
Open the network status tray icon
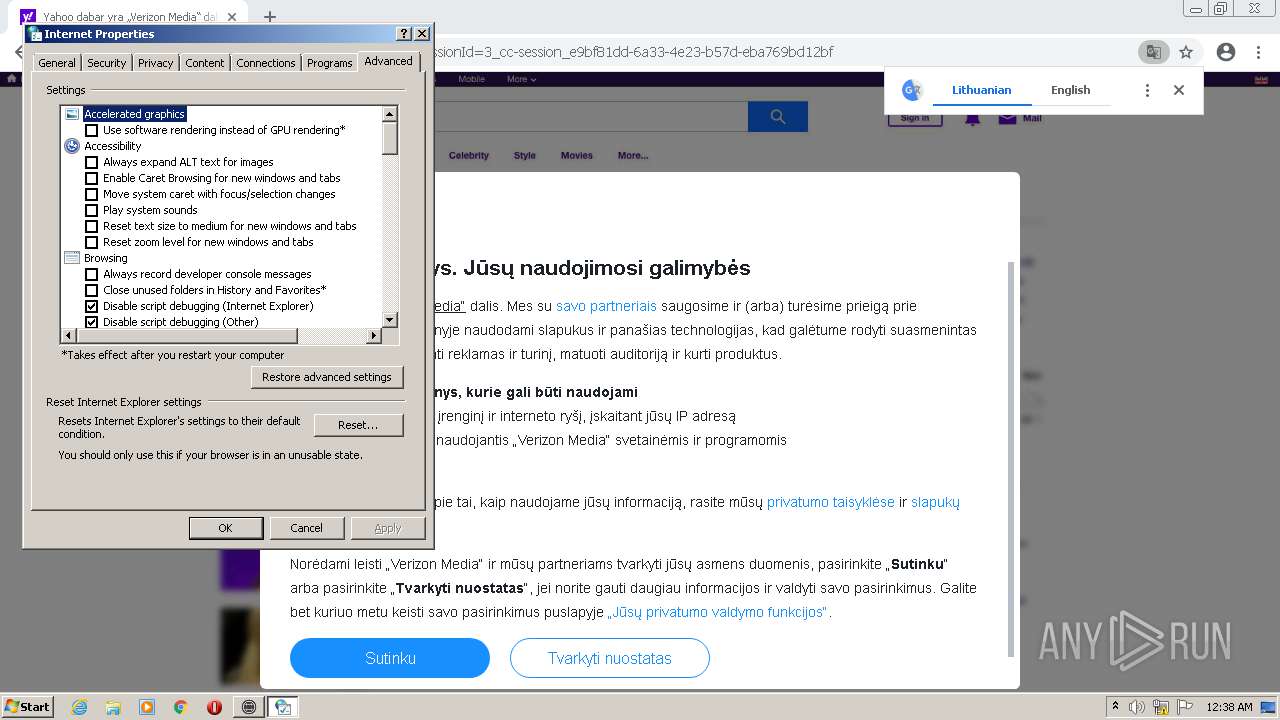(1161, 707)
